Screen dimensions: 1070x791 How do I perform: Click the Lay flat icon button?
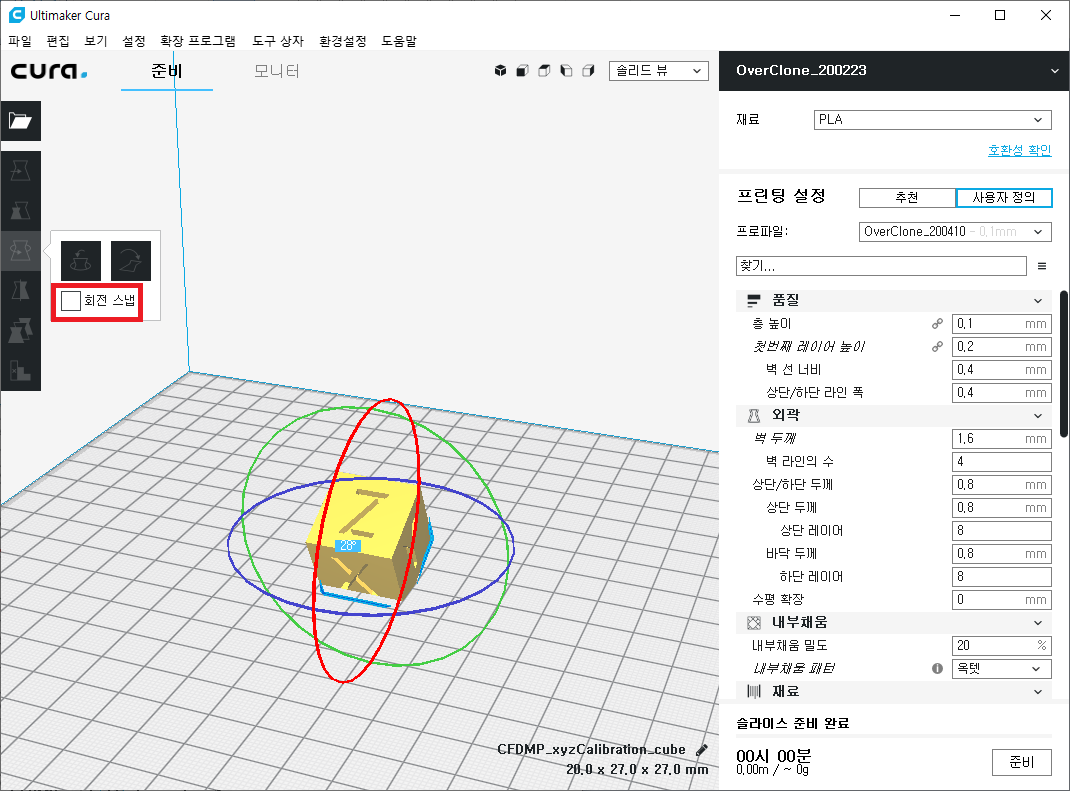point(131,261)
